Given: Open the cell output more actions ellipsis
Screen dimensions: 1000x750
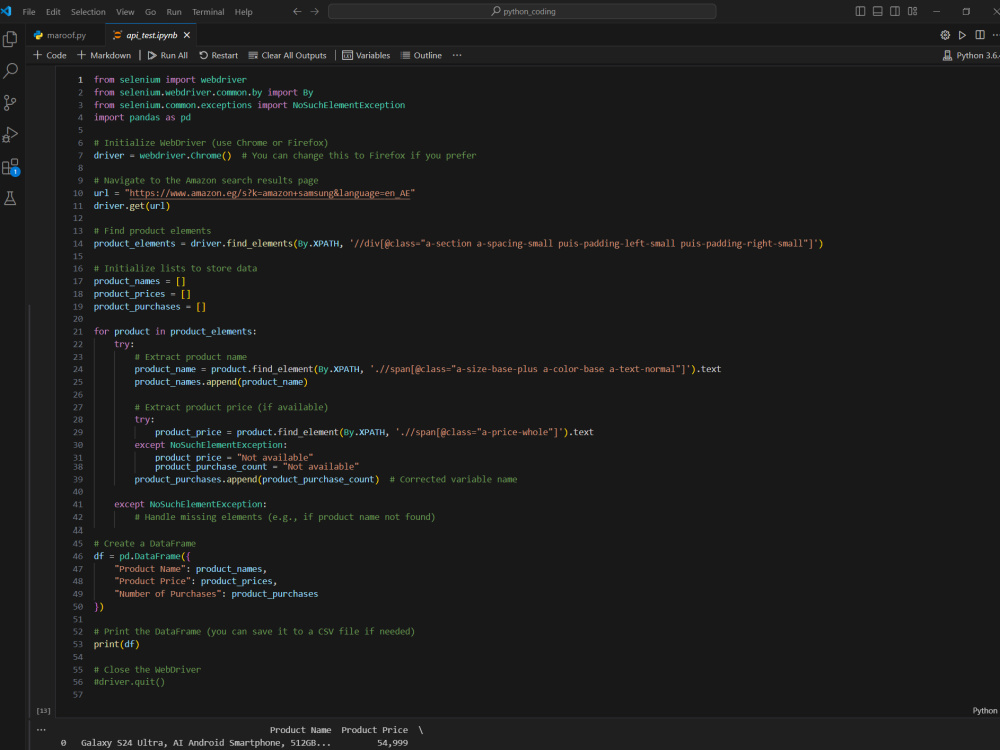Looking at the screenshot, I should point(41,730).
